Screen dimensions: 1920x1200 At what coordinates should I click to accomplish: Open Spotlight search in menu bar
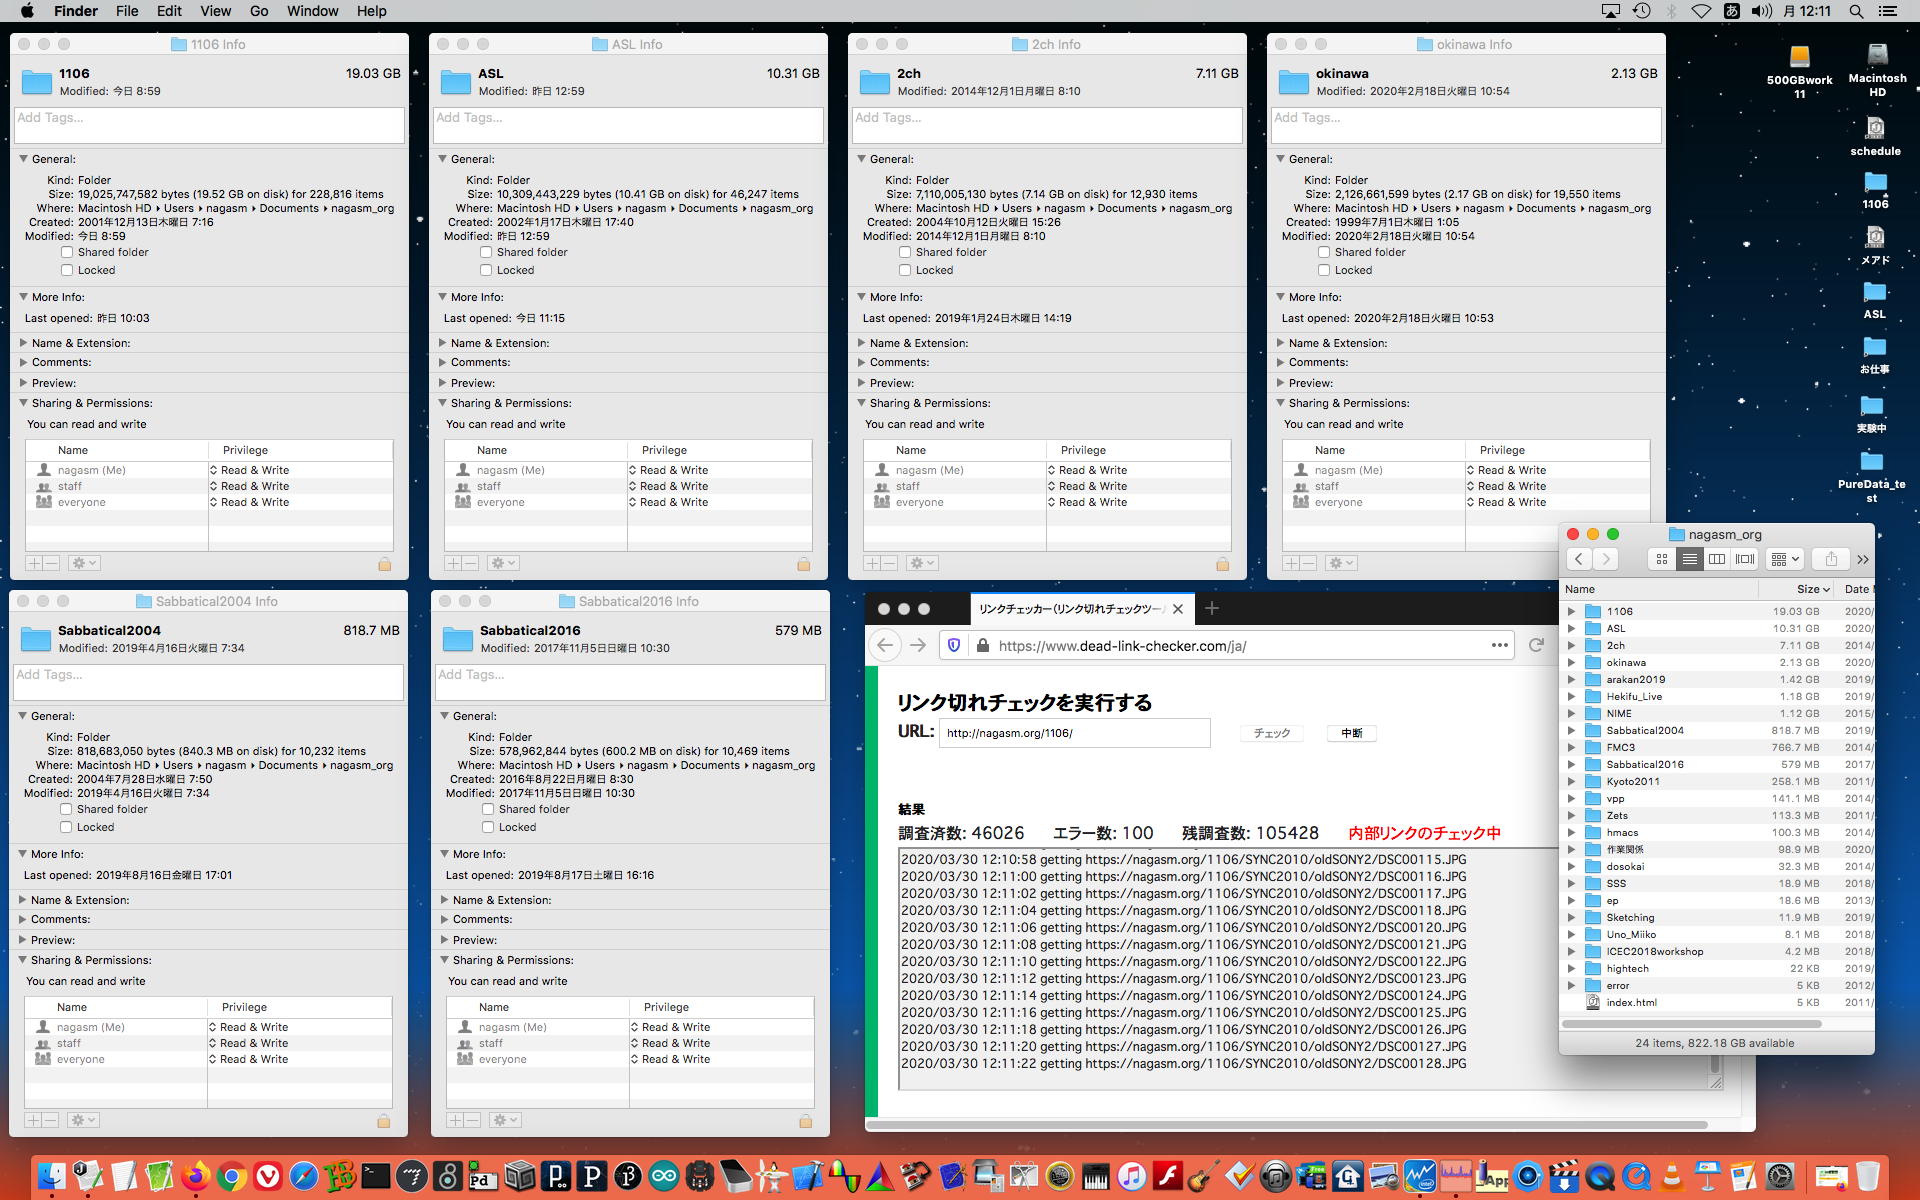pyautogui.click(x=1856, y=11)
